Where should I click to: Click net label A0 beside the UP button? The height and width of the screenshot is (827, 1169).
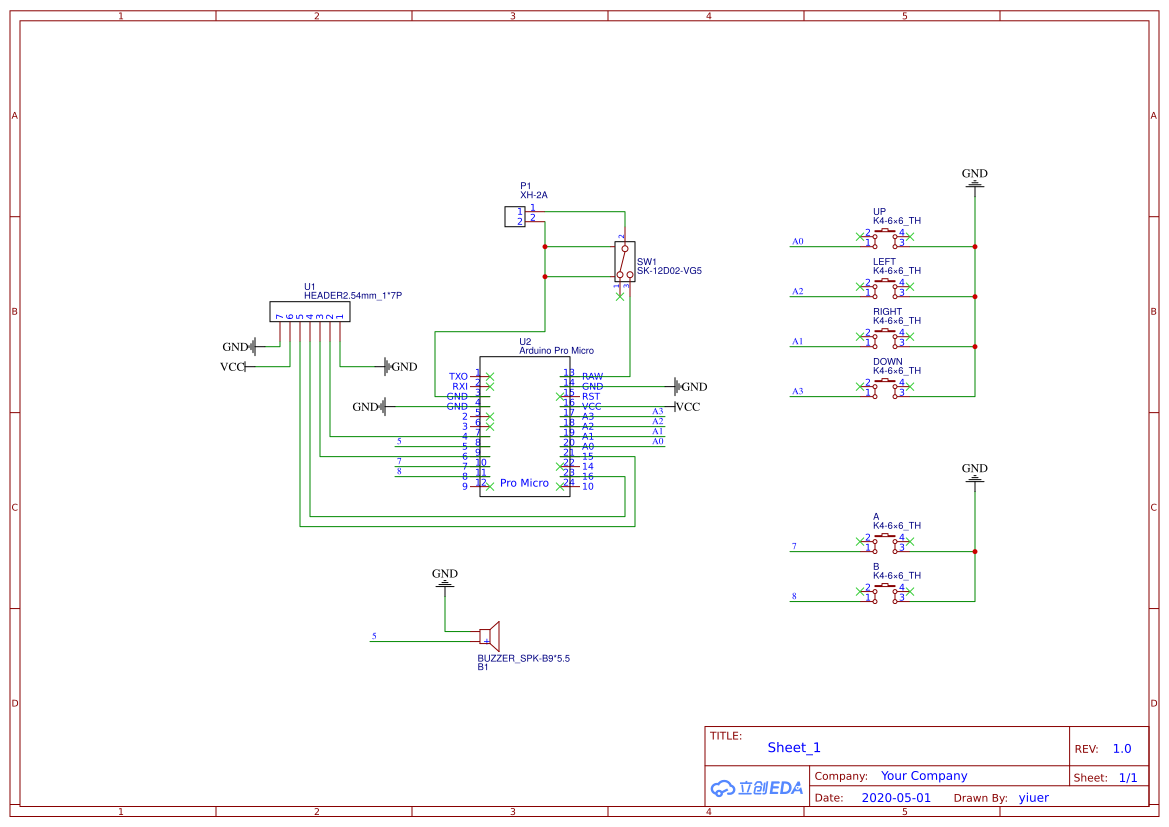[798, 242]
